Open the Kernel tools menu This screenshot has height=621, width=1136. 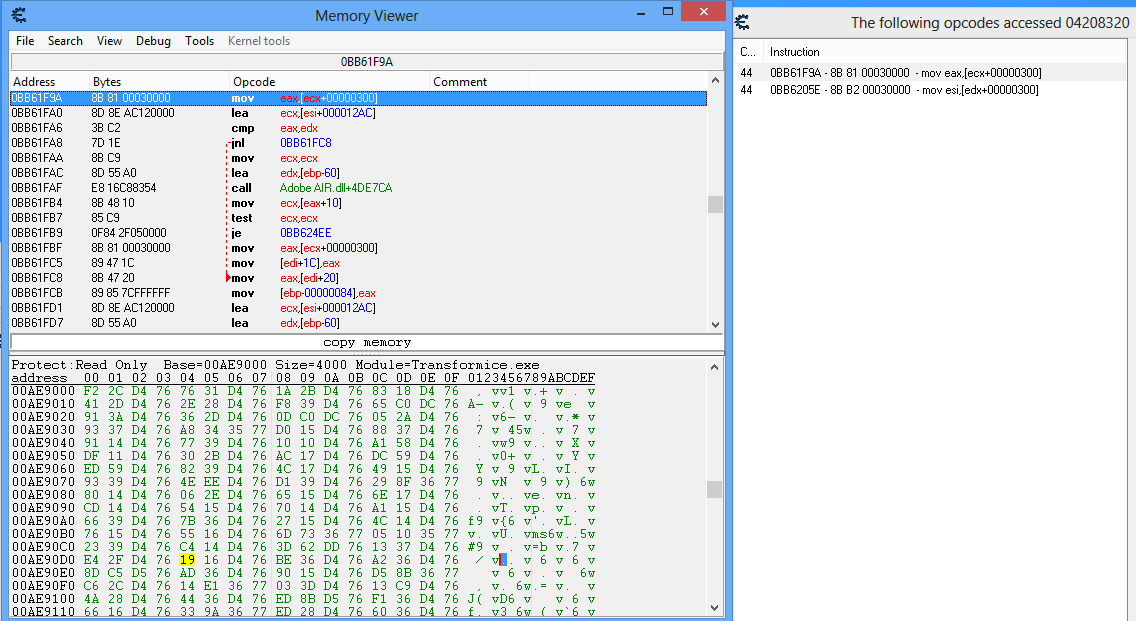coord(258,41)
